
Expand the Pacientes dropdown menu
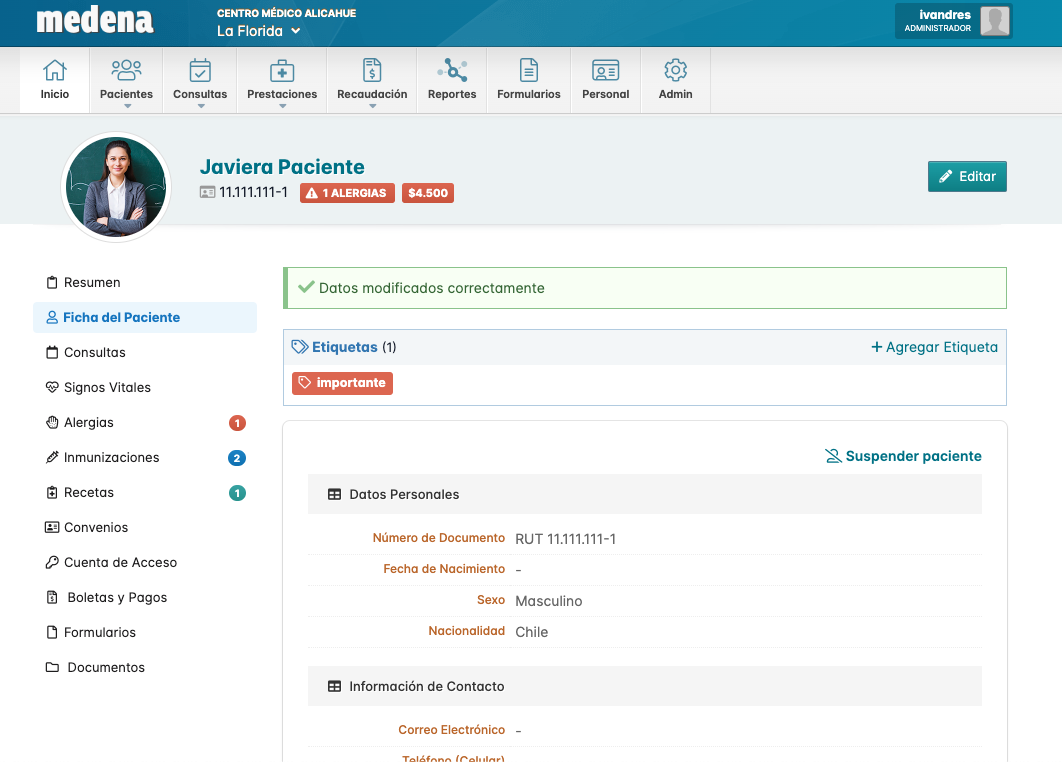tap(126, 82)
